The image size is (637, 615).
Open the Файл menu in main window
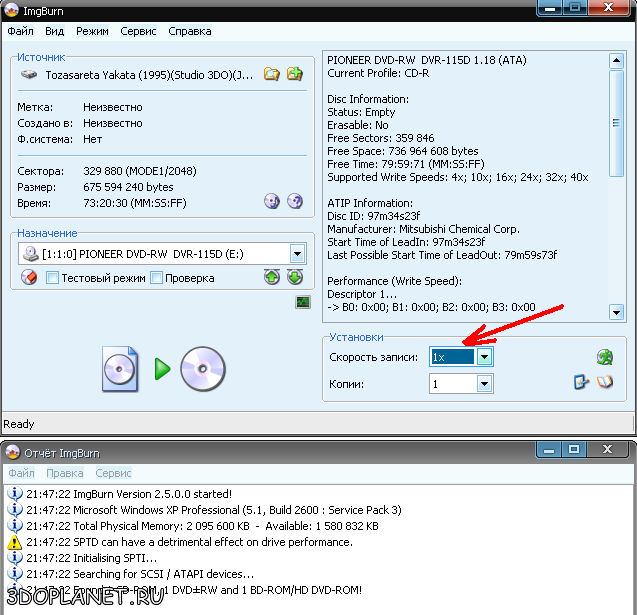click(20, 31)
